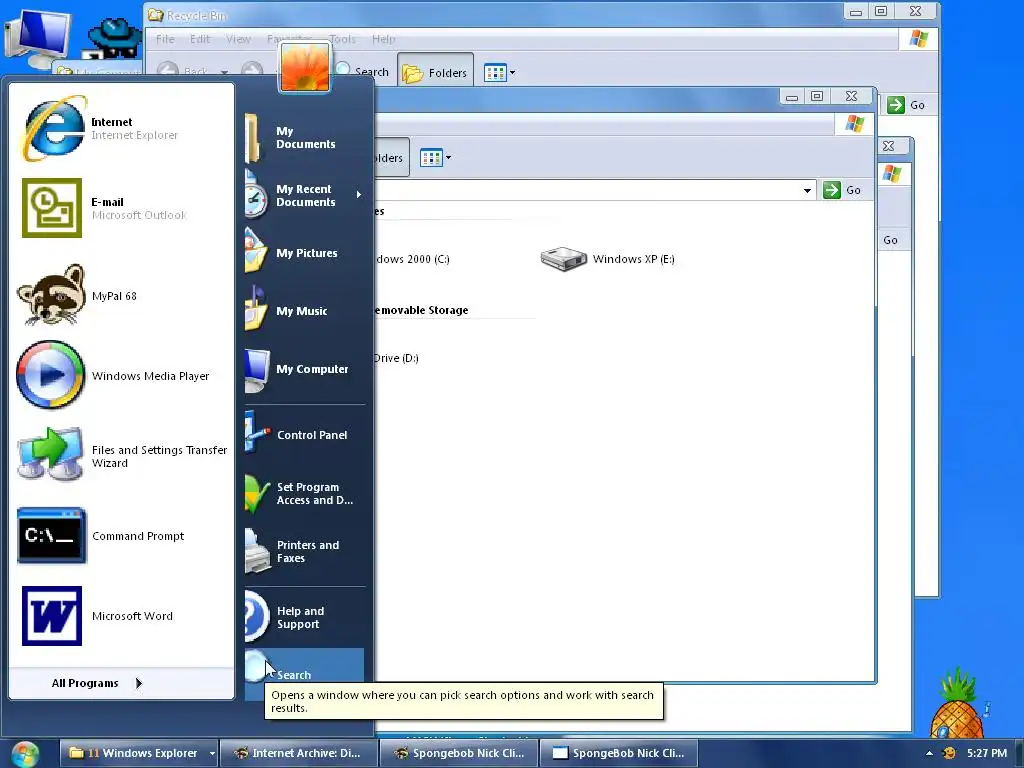Expand Windows Explorer taskbar group arrow
This screenshot has width=1024, height=768.
click(x=212, y=754)
